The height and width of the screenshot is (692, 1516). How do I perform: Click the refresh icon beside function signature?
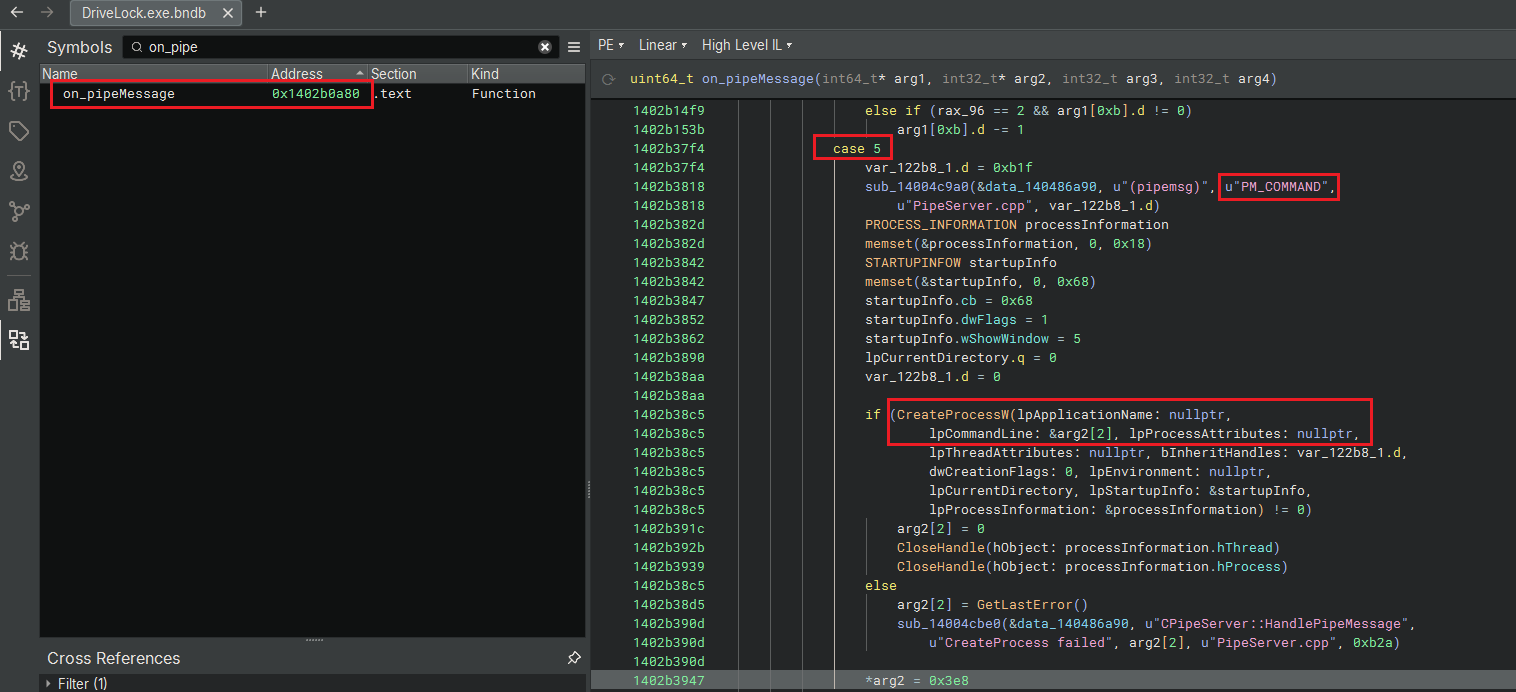(607, 80)
